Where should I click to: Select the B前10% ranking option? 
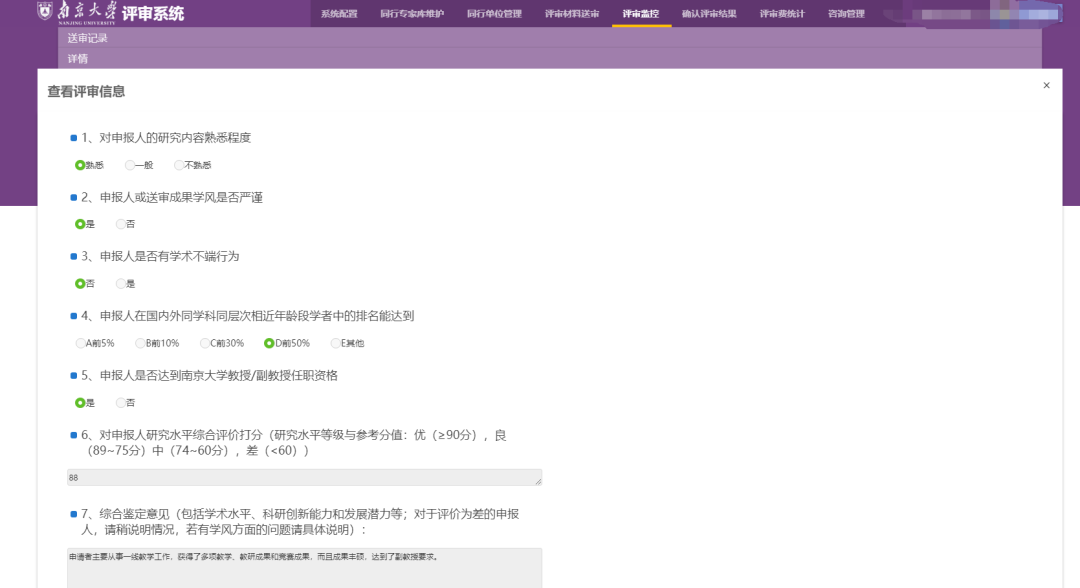point(140,342)
